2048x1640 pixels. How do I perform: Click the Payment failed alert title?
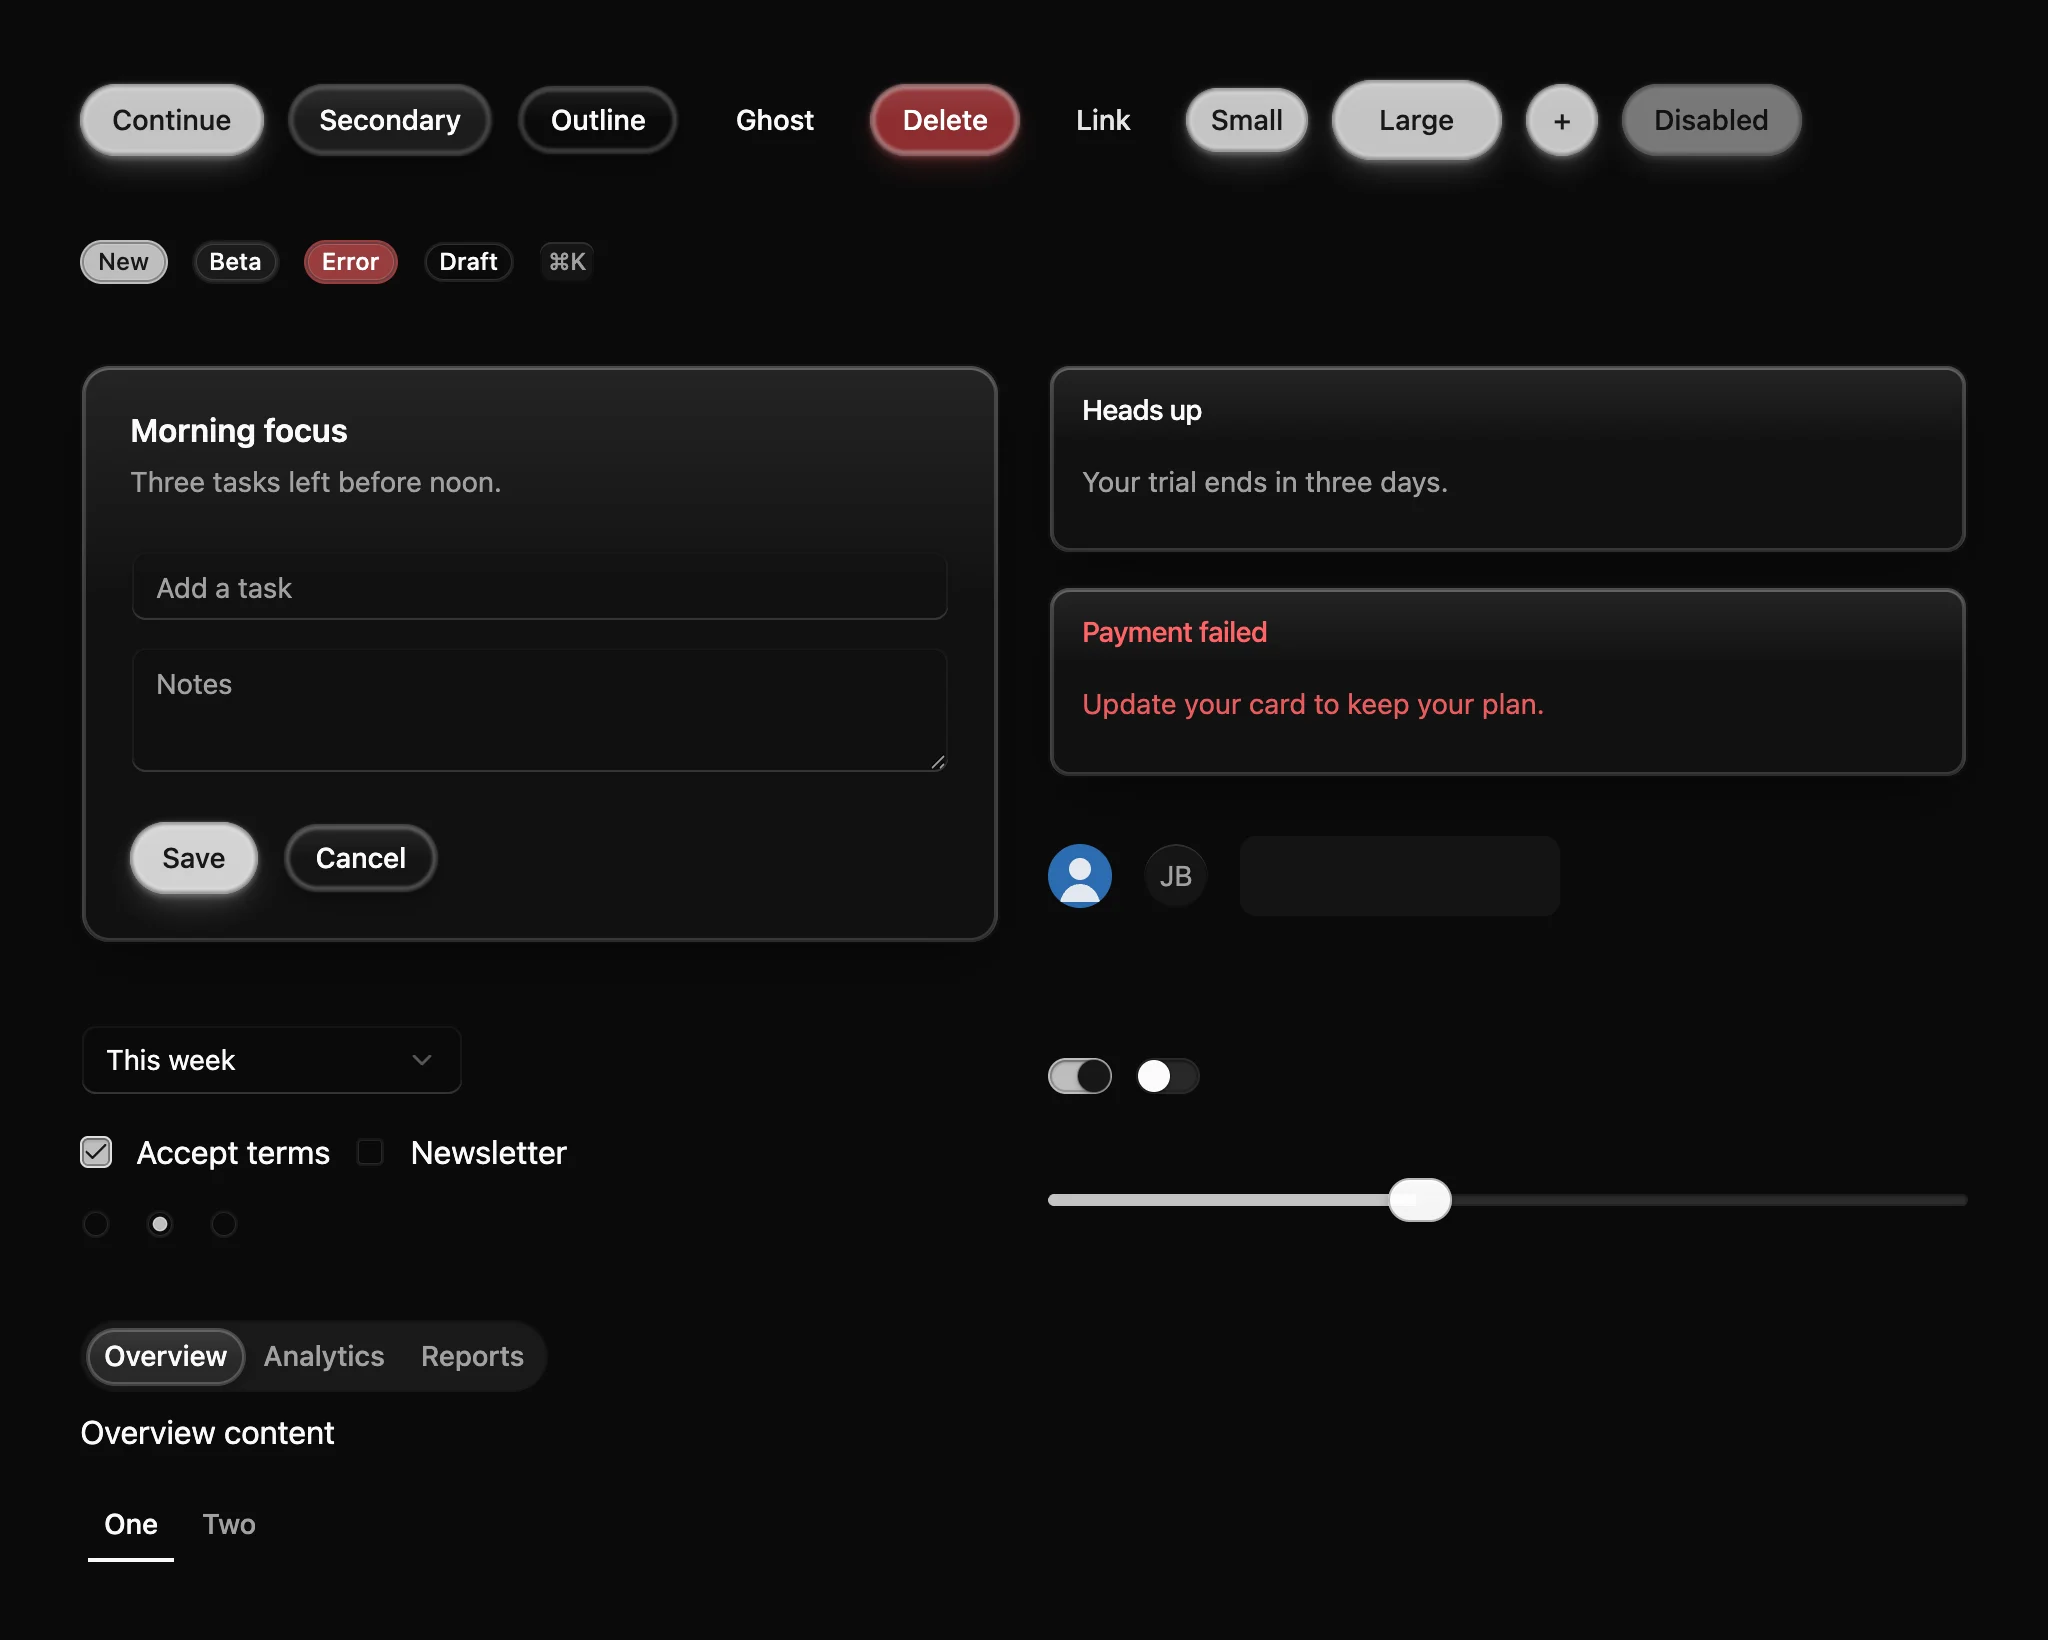(1175, 632)
